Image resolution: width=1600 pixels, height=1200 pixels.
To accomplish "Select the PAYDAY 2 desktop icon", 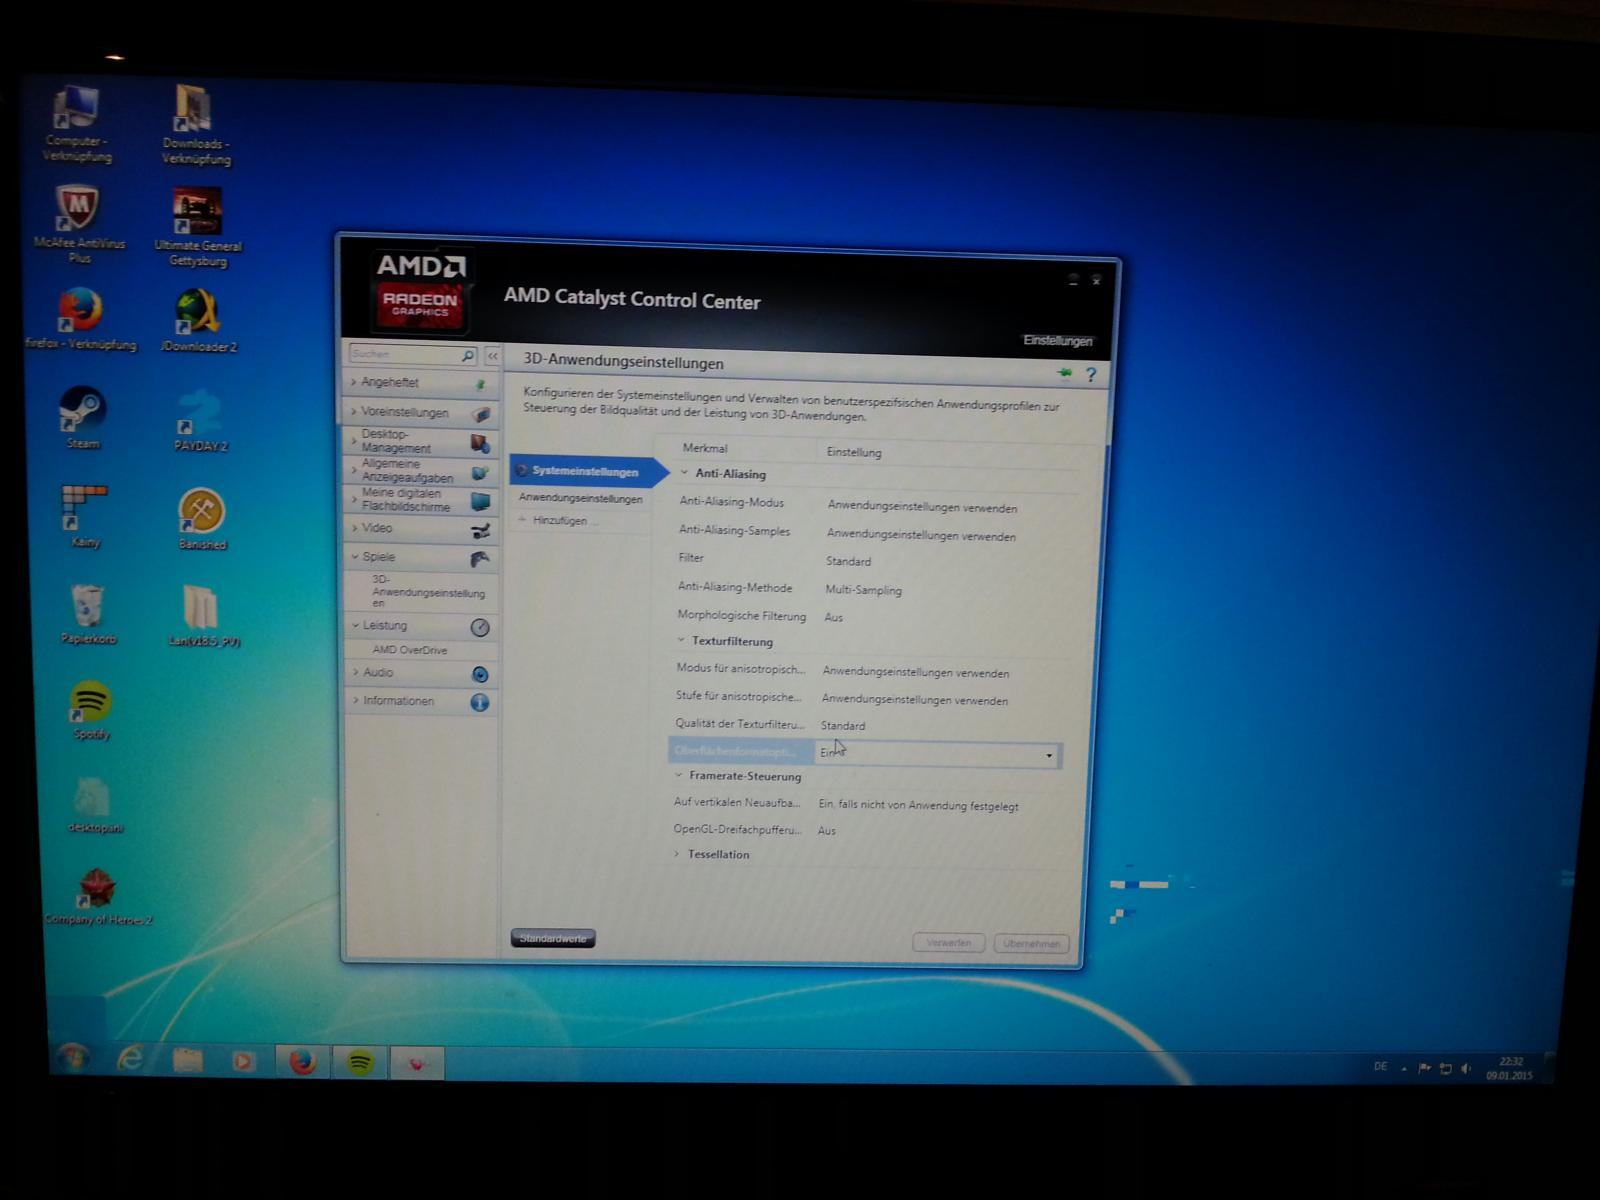I will pos(200,420).
